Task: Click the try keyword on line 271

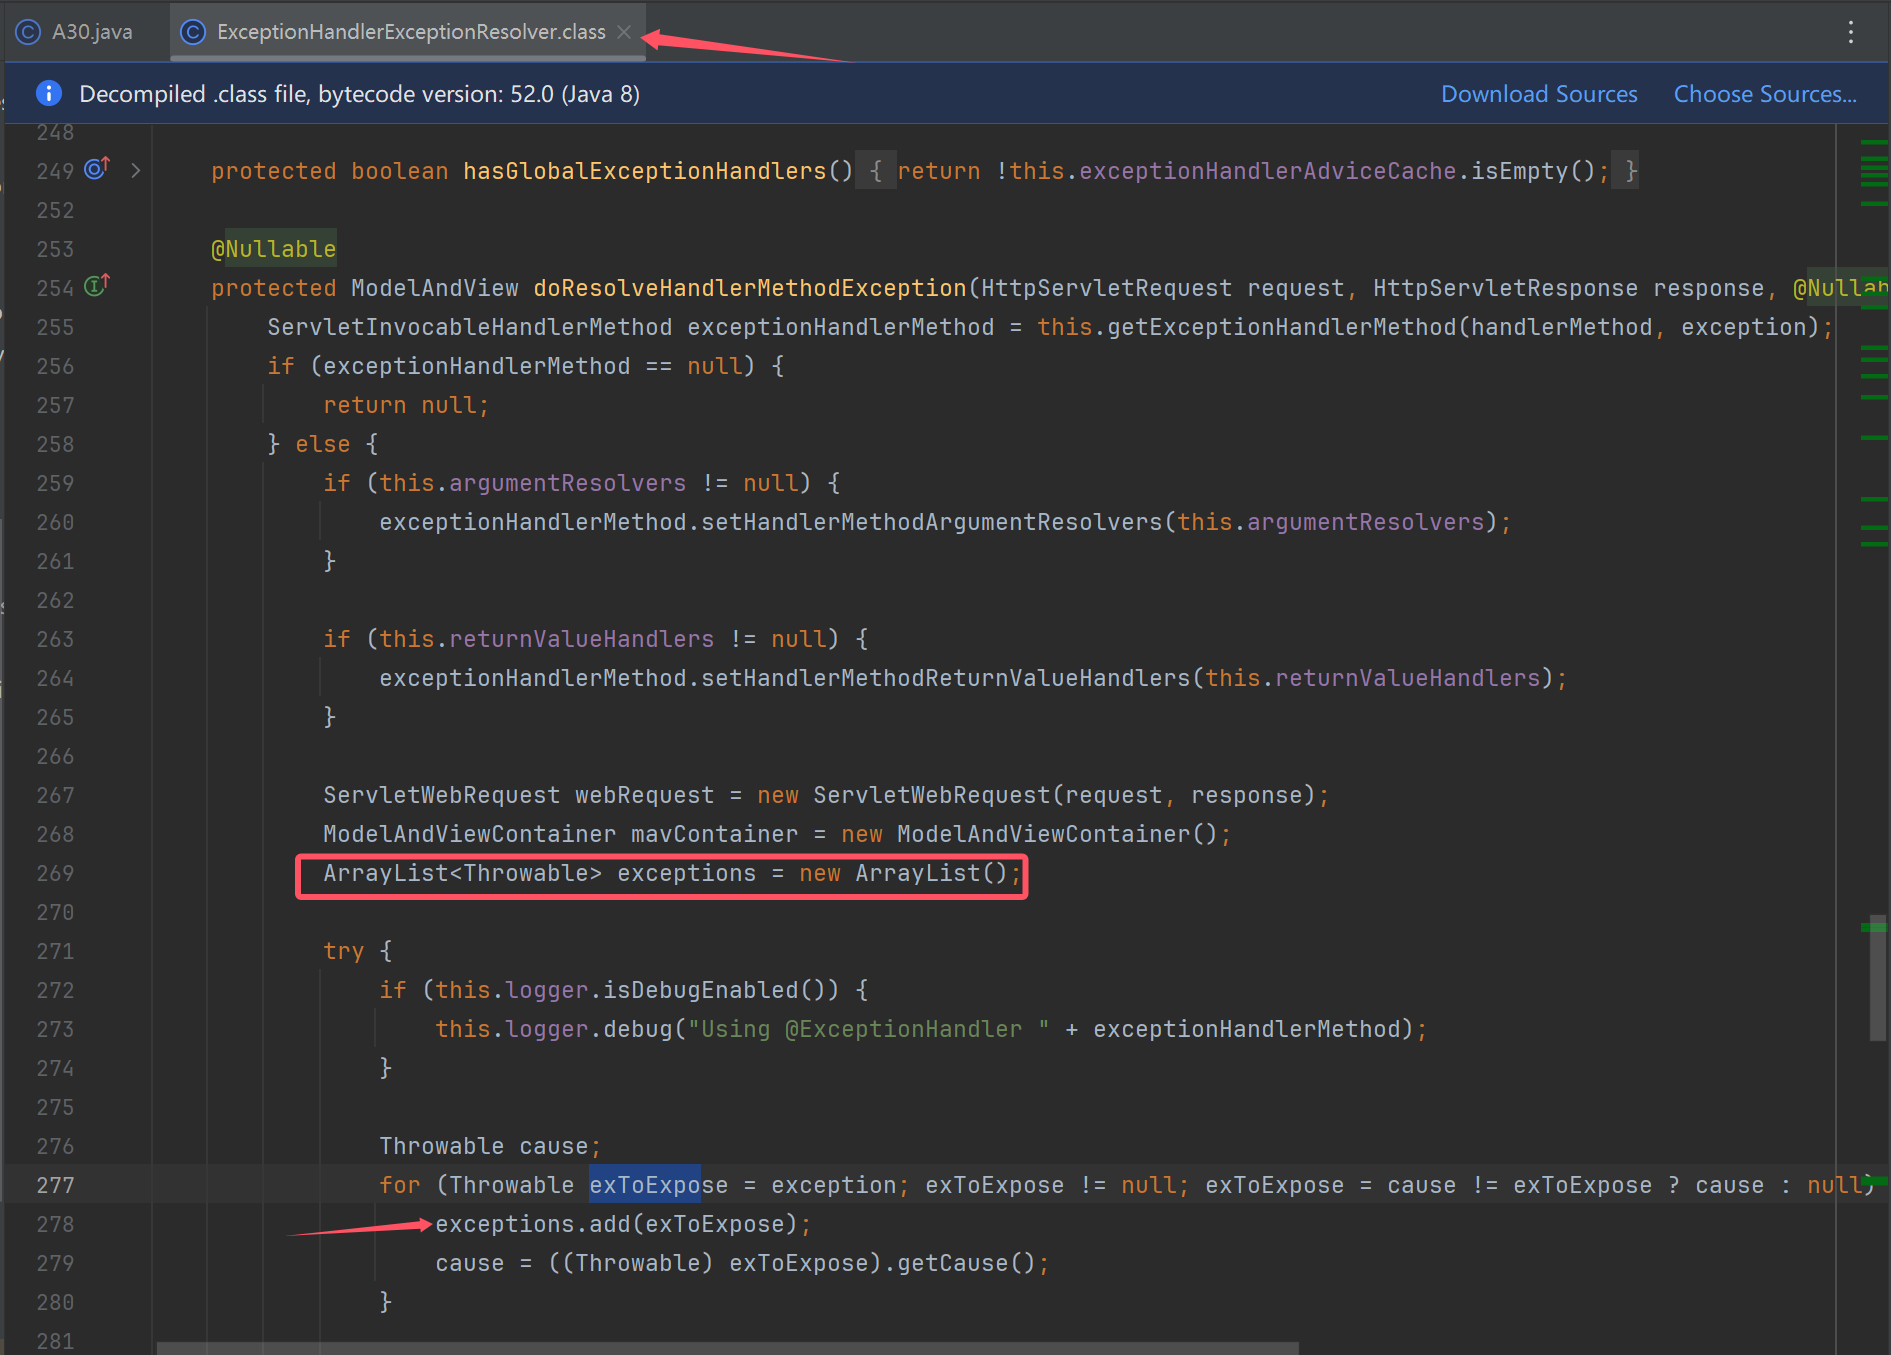Action: [x=343, y=951]
